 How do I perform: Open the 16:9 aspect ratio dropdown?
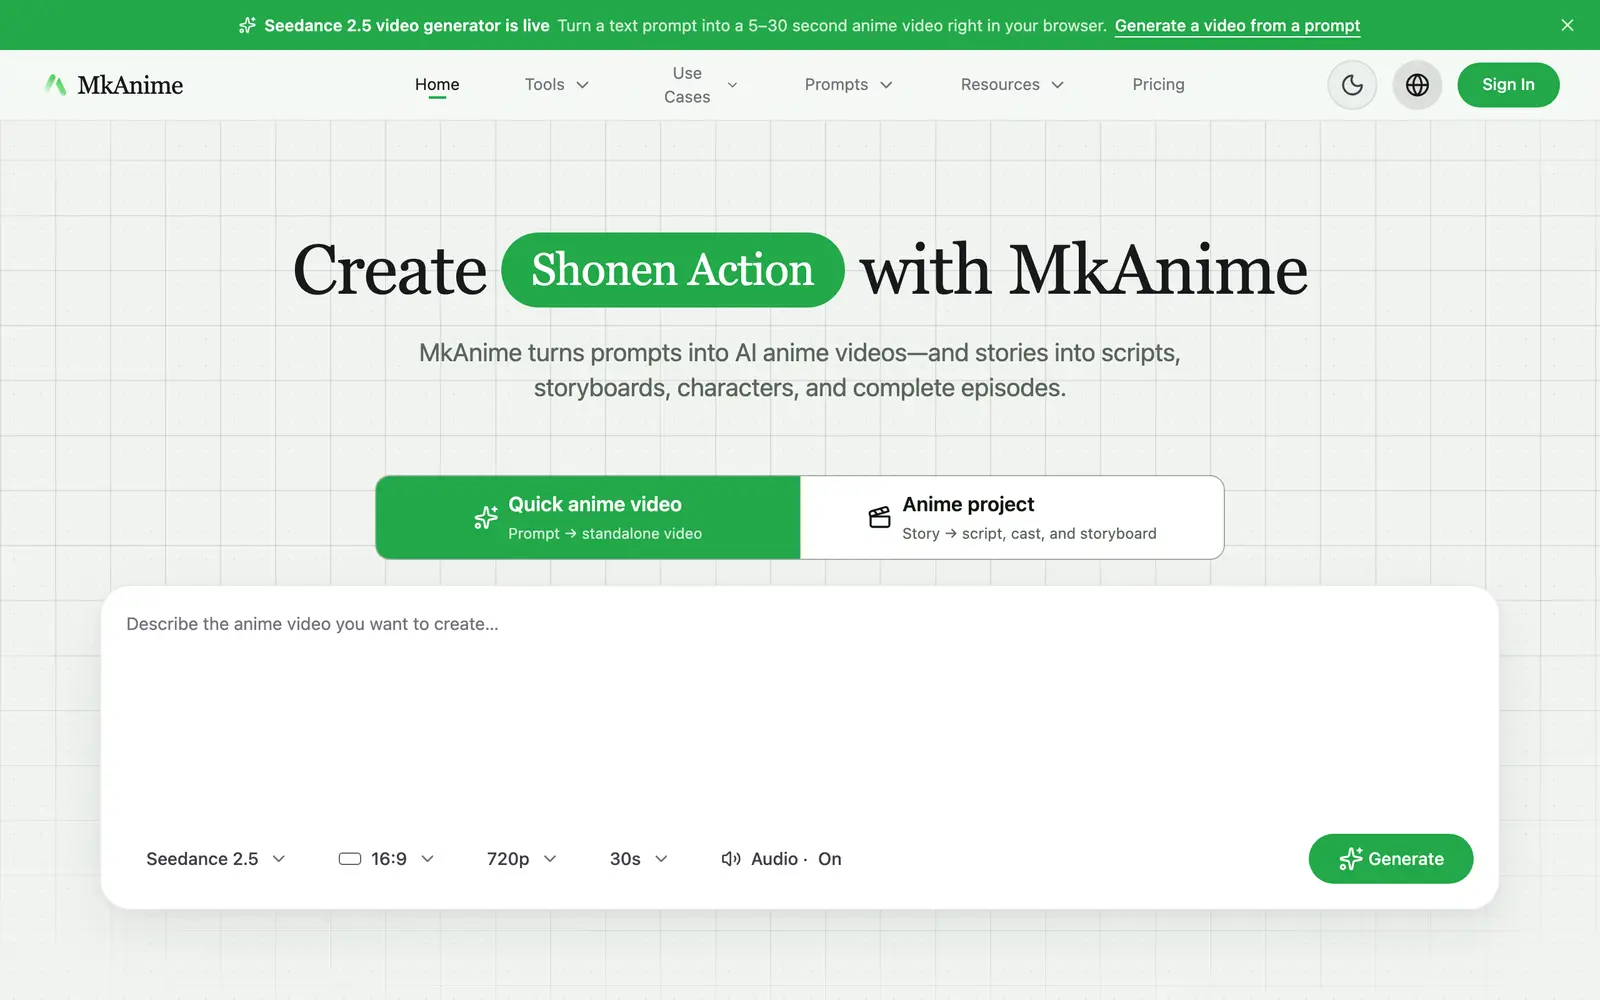(x=386, y=859)
